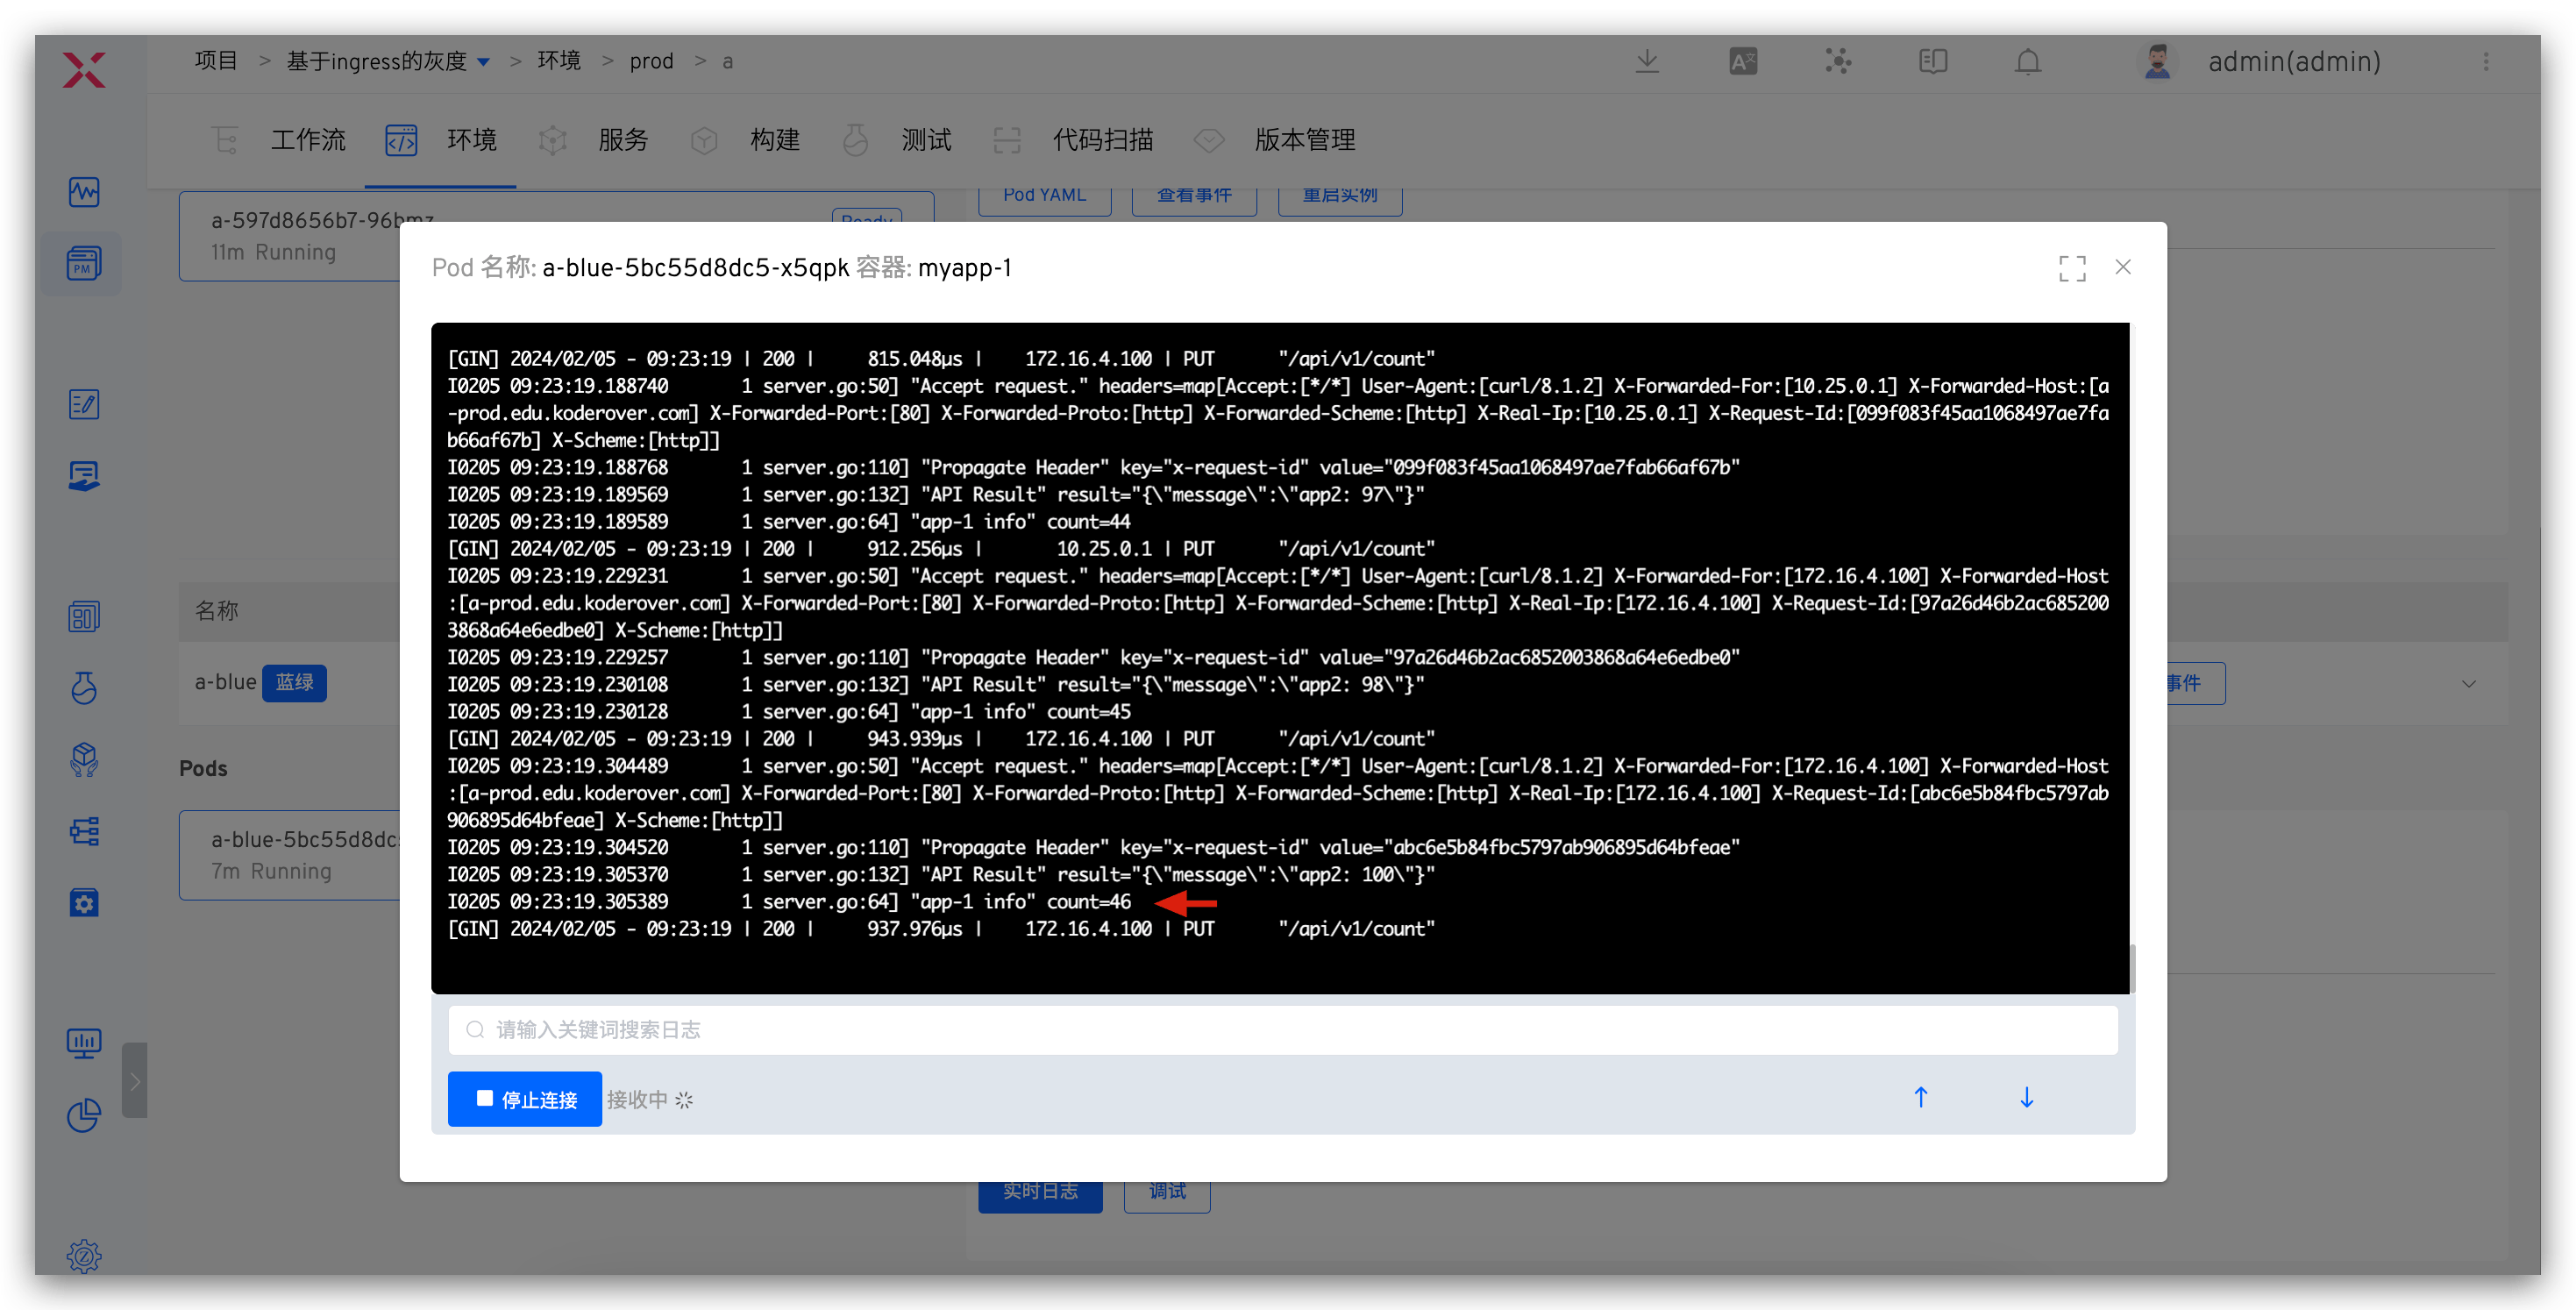2576x1310 pixels.
Task: Open the language translation icon
Action: pyautogui.click(x=1743, y=62)
